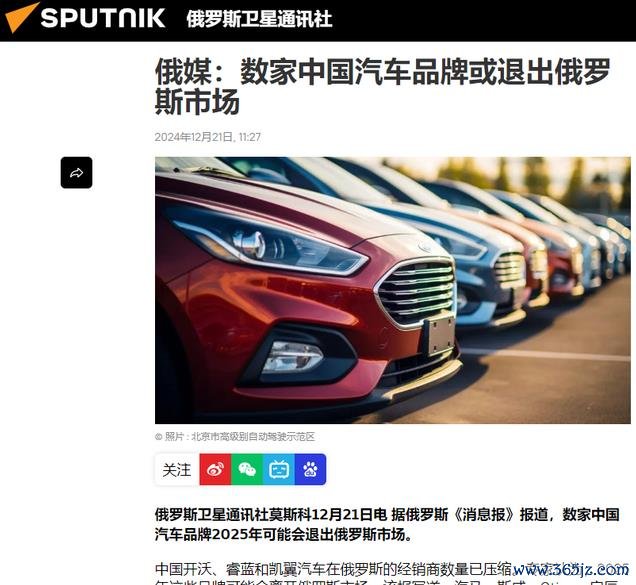The image size is (636, 585).
Task: Open the parked cars article photo
Action: click(393, 290)
